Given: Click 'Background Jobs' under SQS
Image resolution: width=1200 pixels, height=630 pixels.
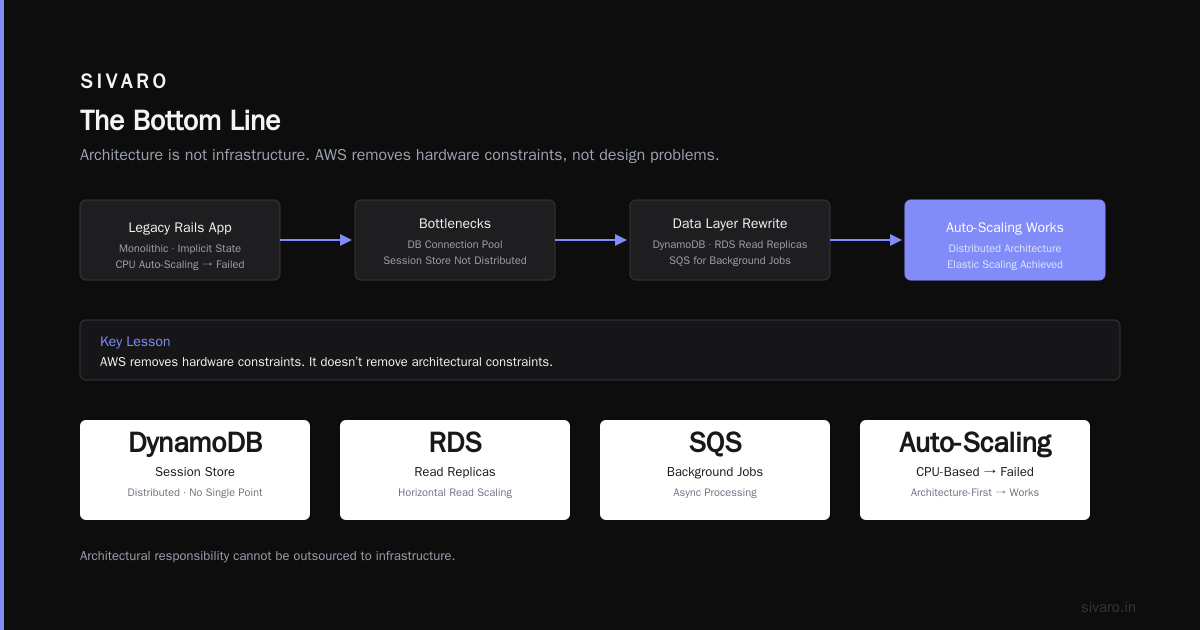Looking at the screenshot, I should [715, 472].
